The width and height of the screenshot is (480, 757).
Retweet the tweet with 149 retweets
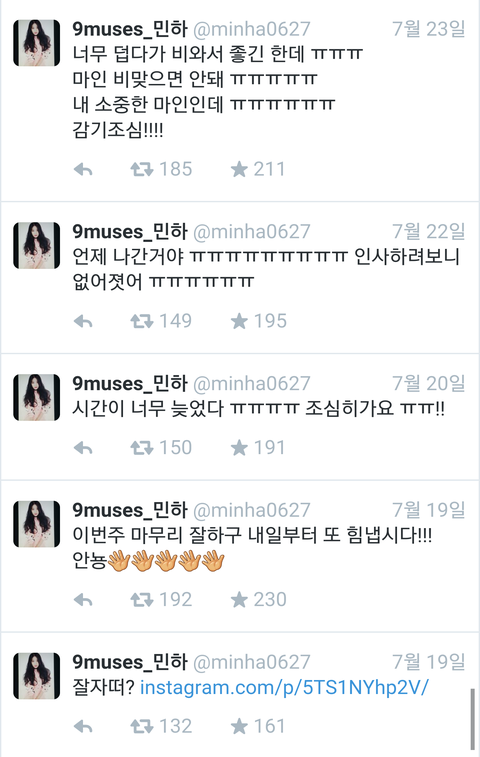click(x=141, y=321)
